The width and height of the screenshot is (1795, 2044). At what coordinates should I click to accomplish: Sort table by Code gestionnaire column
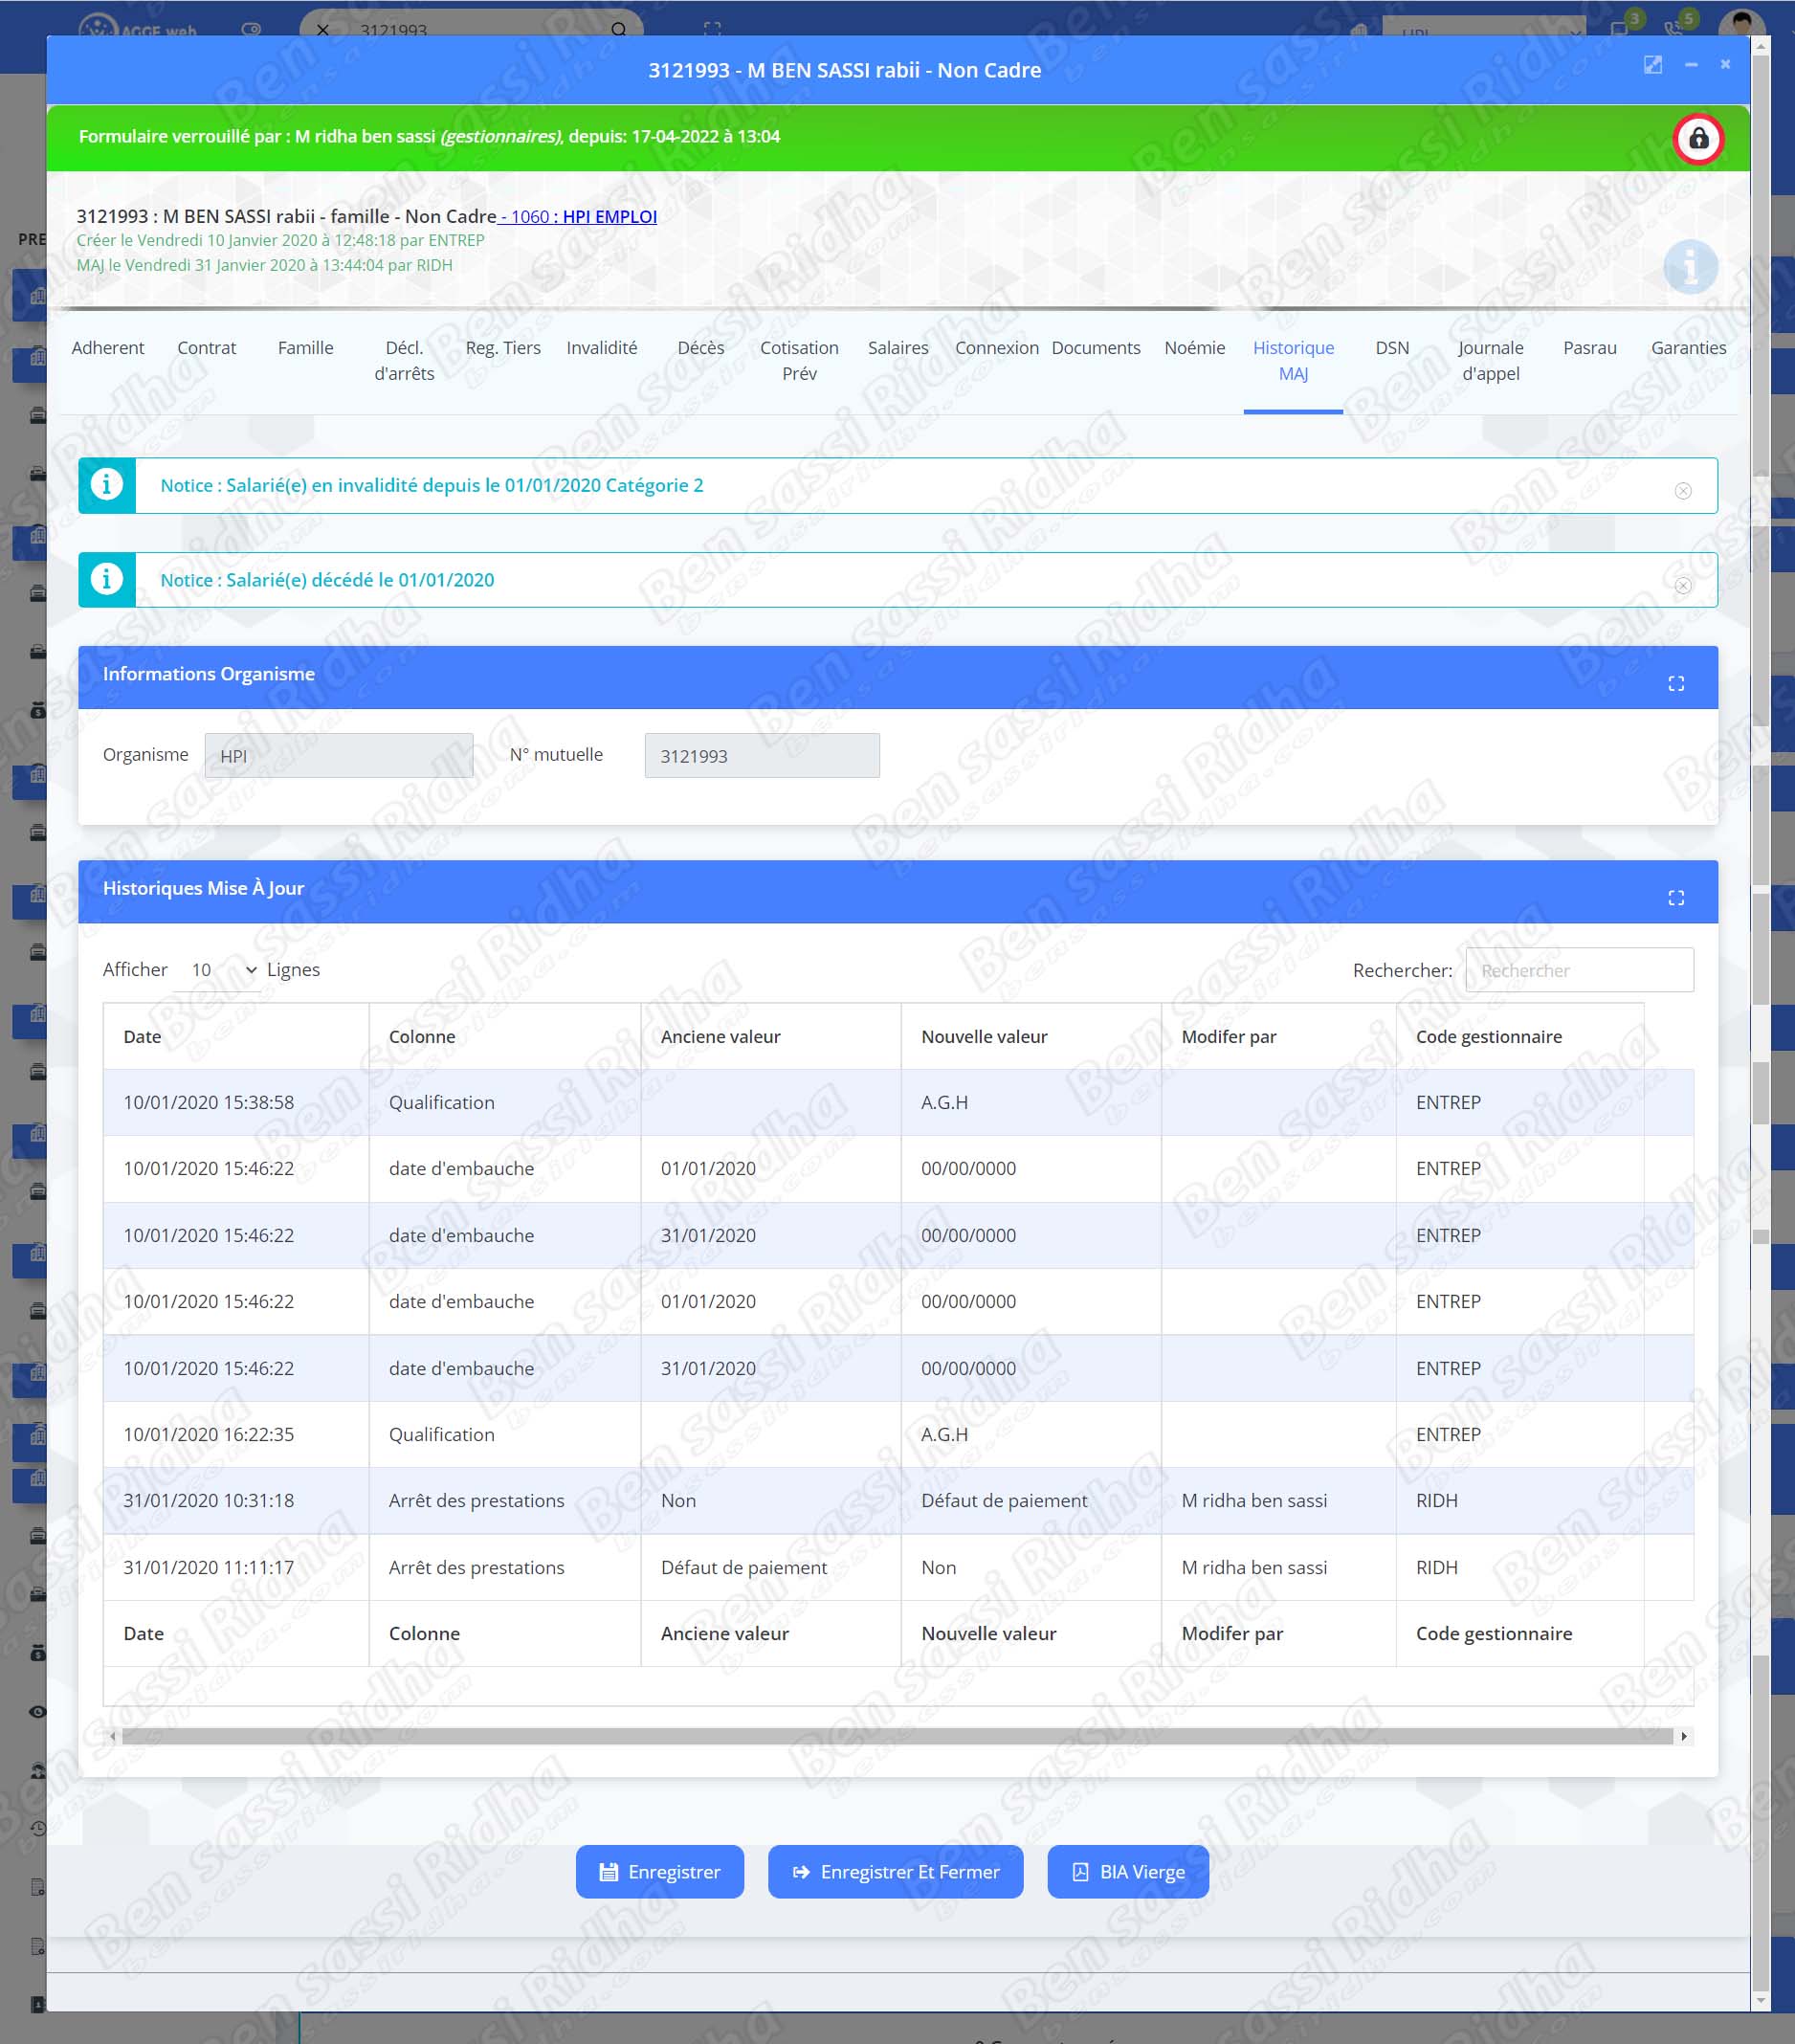tap(1487, 1036)
